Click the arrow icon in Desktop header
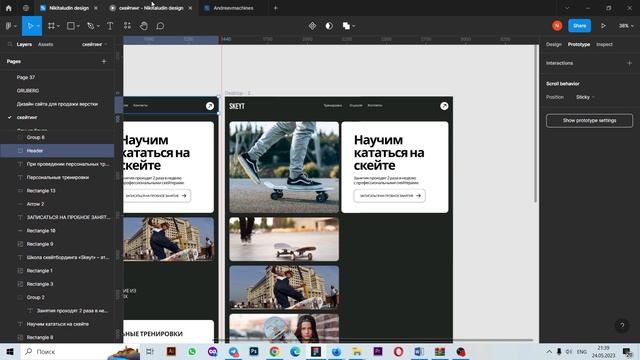The height and width of the screenshot is (360, 640). coord(444,106)
